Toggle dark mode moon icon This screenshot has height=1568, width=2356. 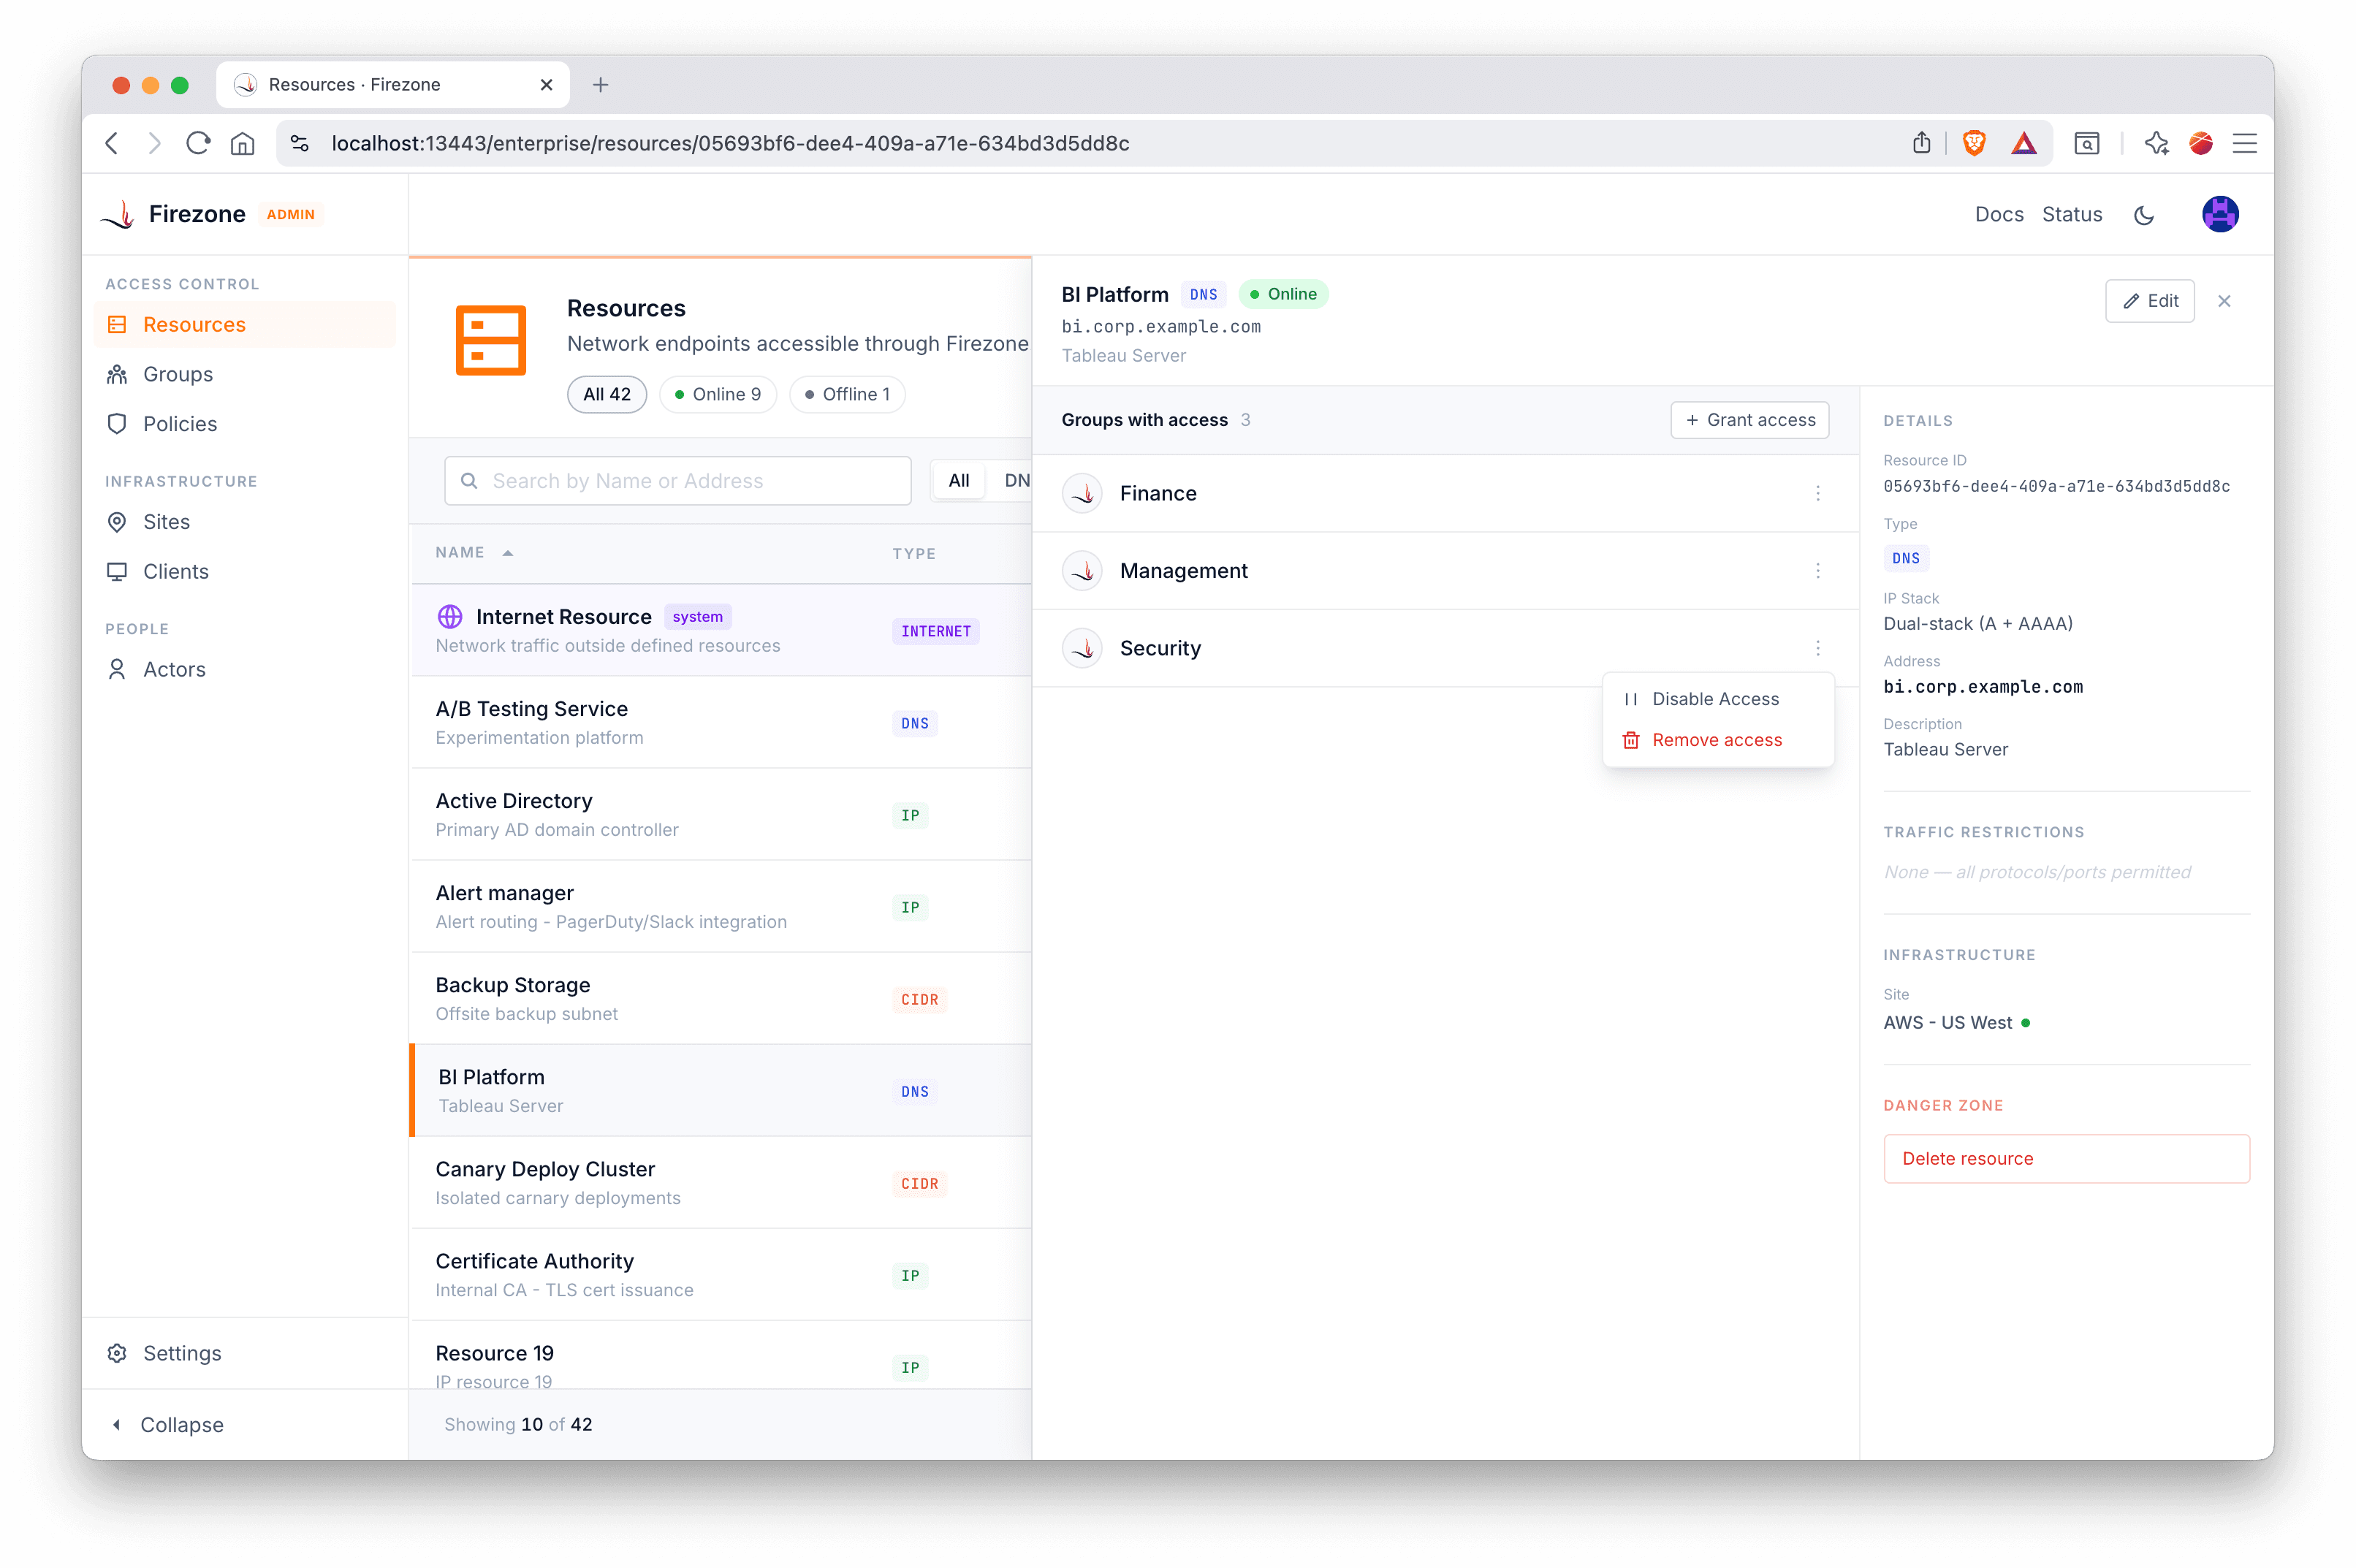pos(2143,215)
